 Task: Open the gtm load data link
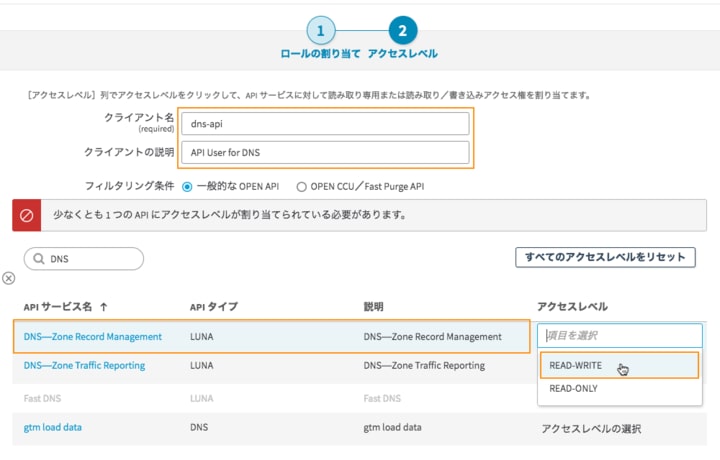(x=53, y=427)
